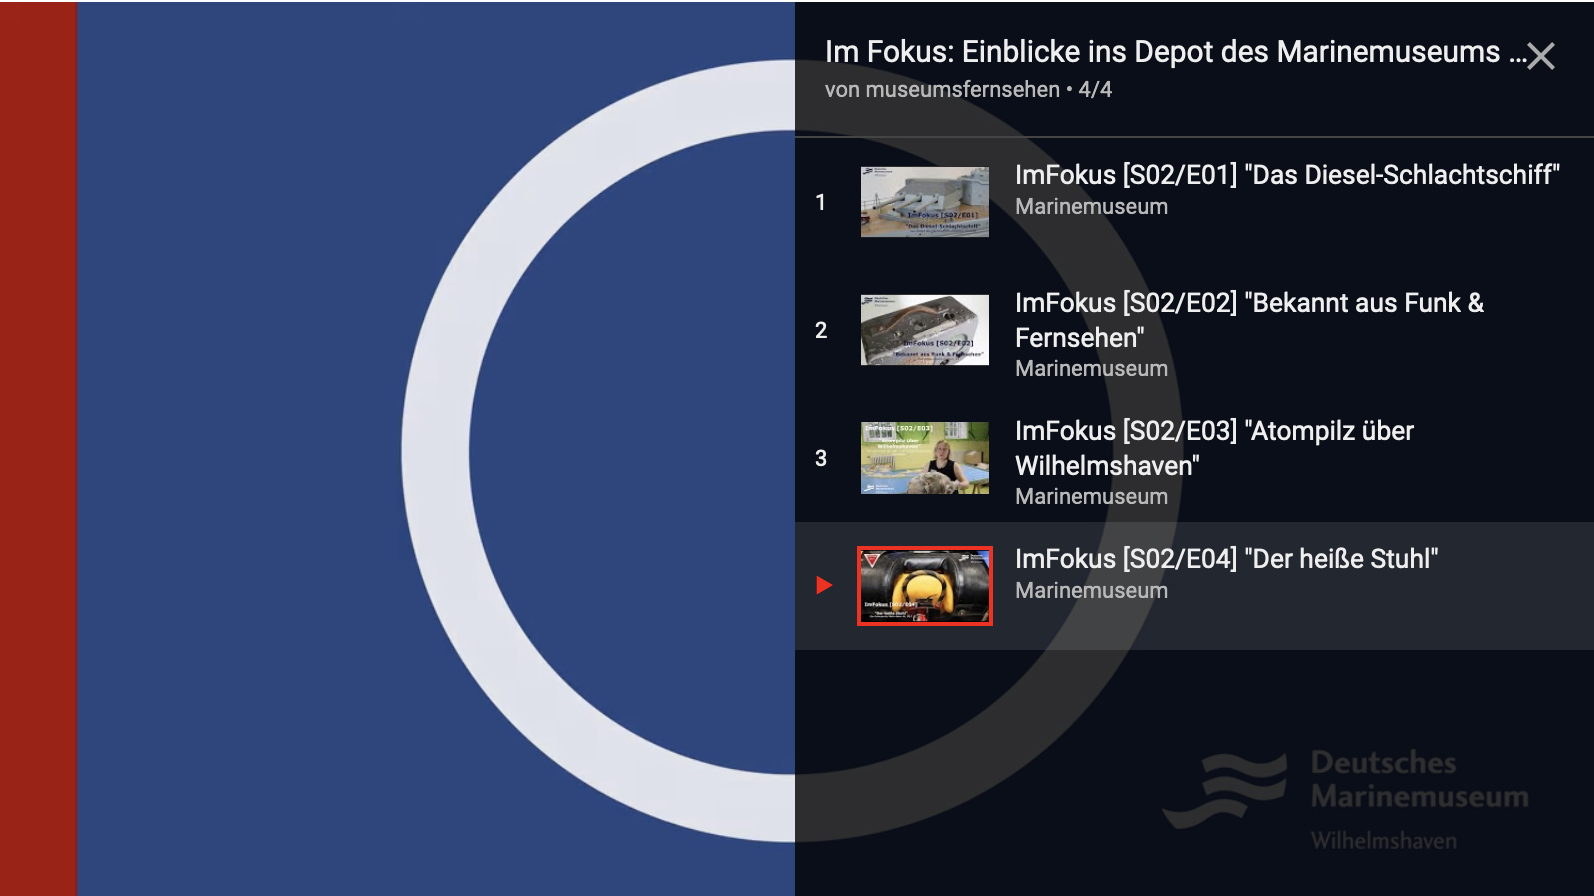The width and height of the screenshot is (1594, 896).
Task: Click the playlist title 'Im Fokus: Einblicke ins Depot'
Action: click(x=1162, y=52)
